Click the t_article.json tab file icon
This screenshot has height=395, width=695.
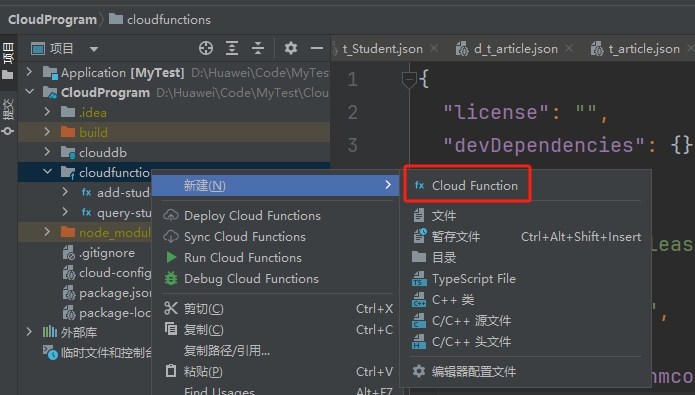[597, 48]
